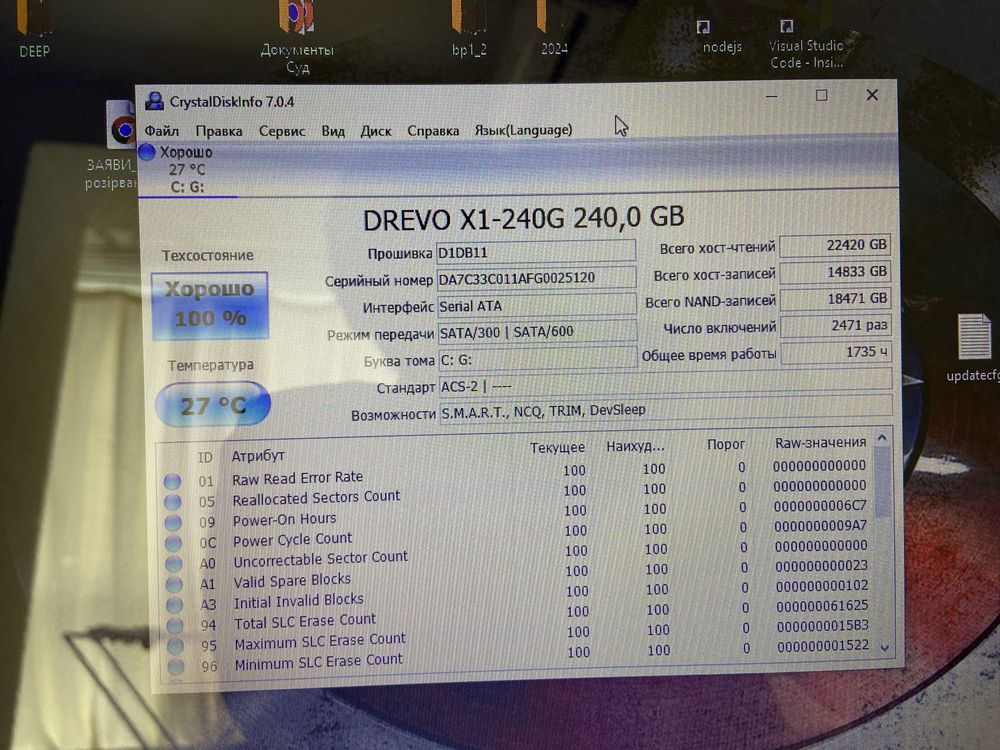Click the status dot for Uncorrectable Sector Count
Screen dimensions: 1000x750
tap(173, 563)
